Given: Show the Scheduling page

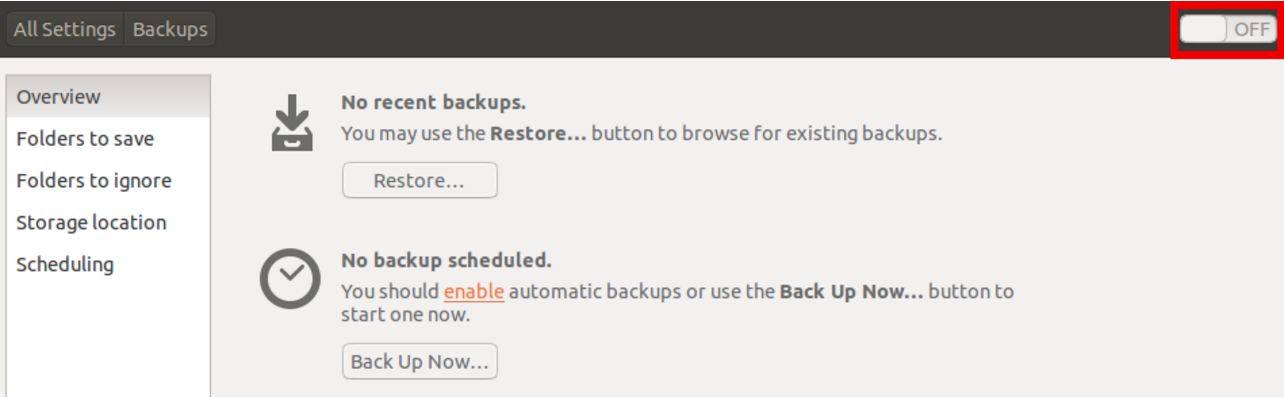Looking at the screenshot, I should [x=108, y=265].
